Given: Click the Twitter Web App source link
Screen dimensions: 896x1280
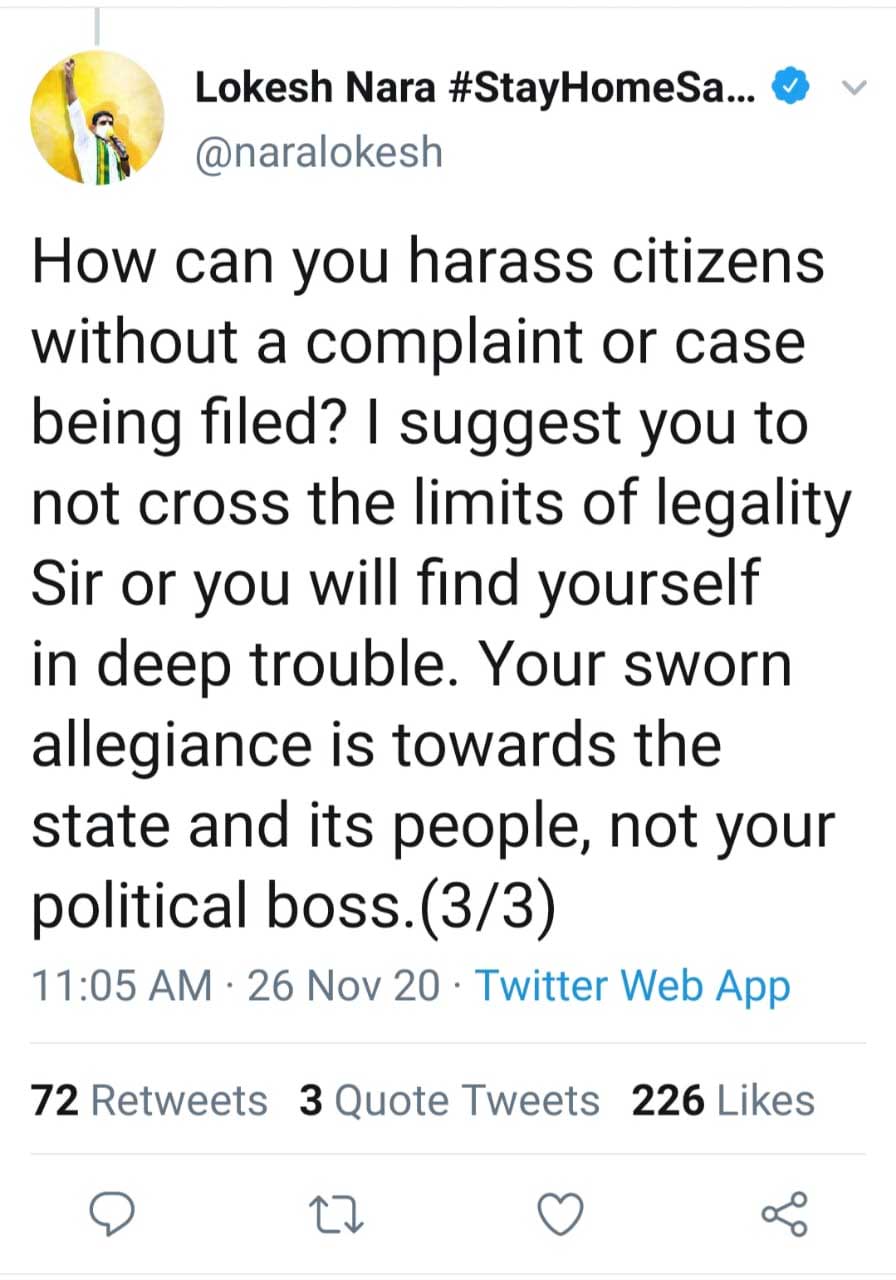Looking at the screenshot, I should point(631,985).
